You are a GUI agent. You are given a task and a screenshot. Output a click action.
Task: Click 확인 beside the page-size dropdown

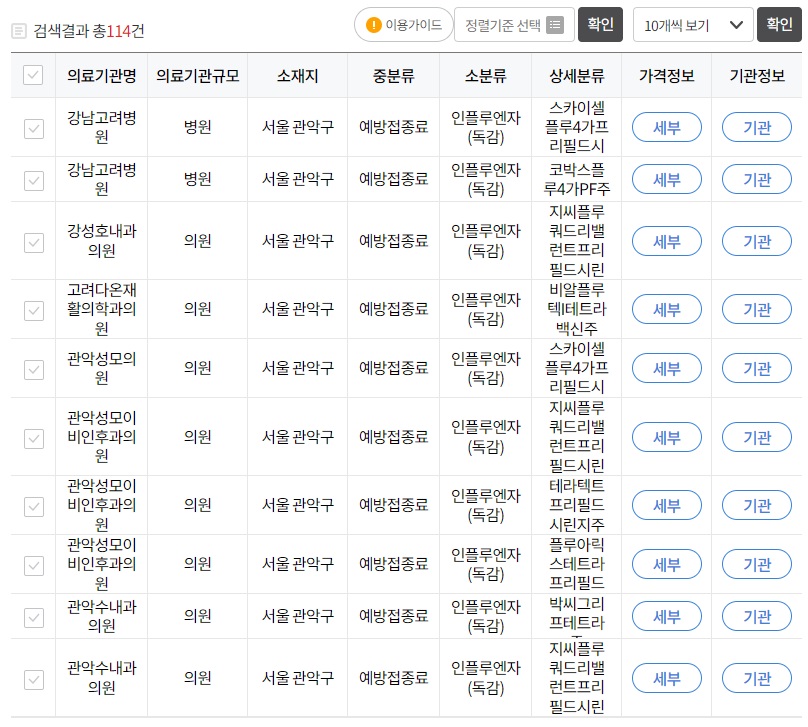coord(779,25)
